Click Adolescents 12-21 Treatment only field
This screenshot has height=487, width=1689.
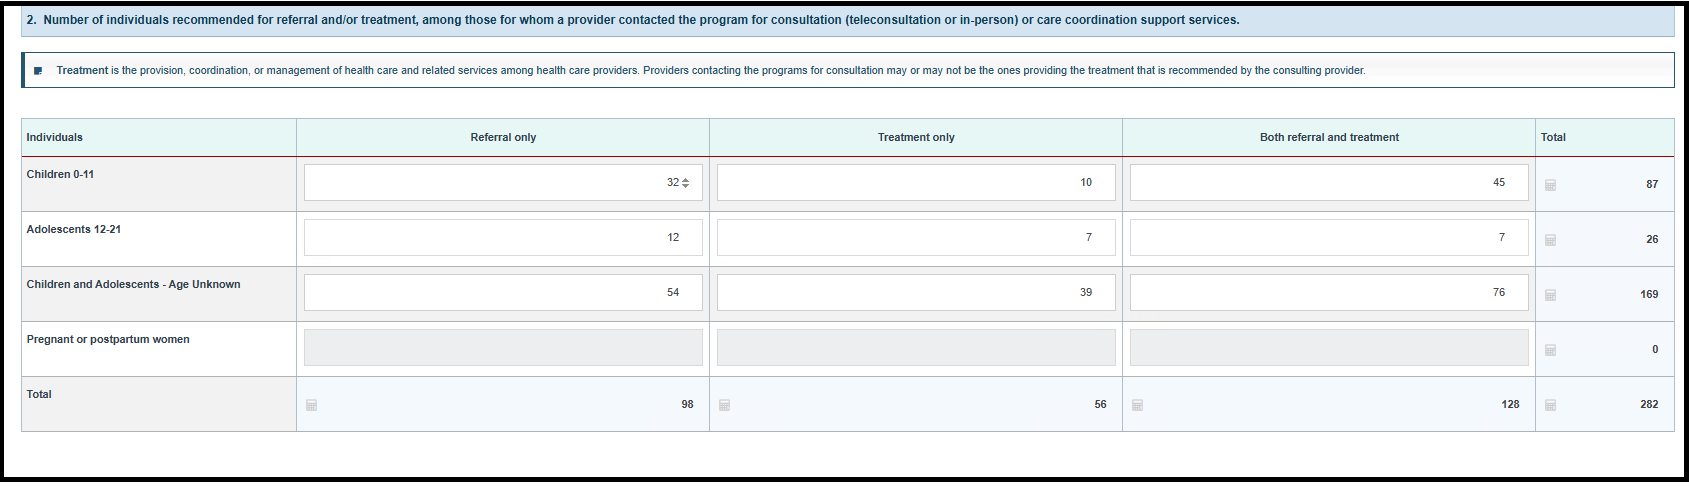pos(916,237)
